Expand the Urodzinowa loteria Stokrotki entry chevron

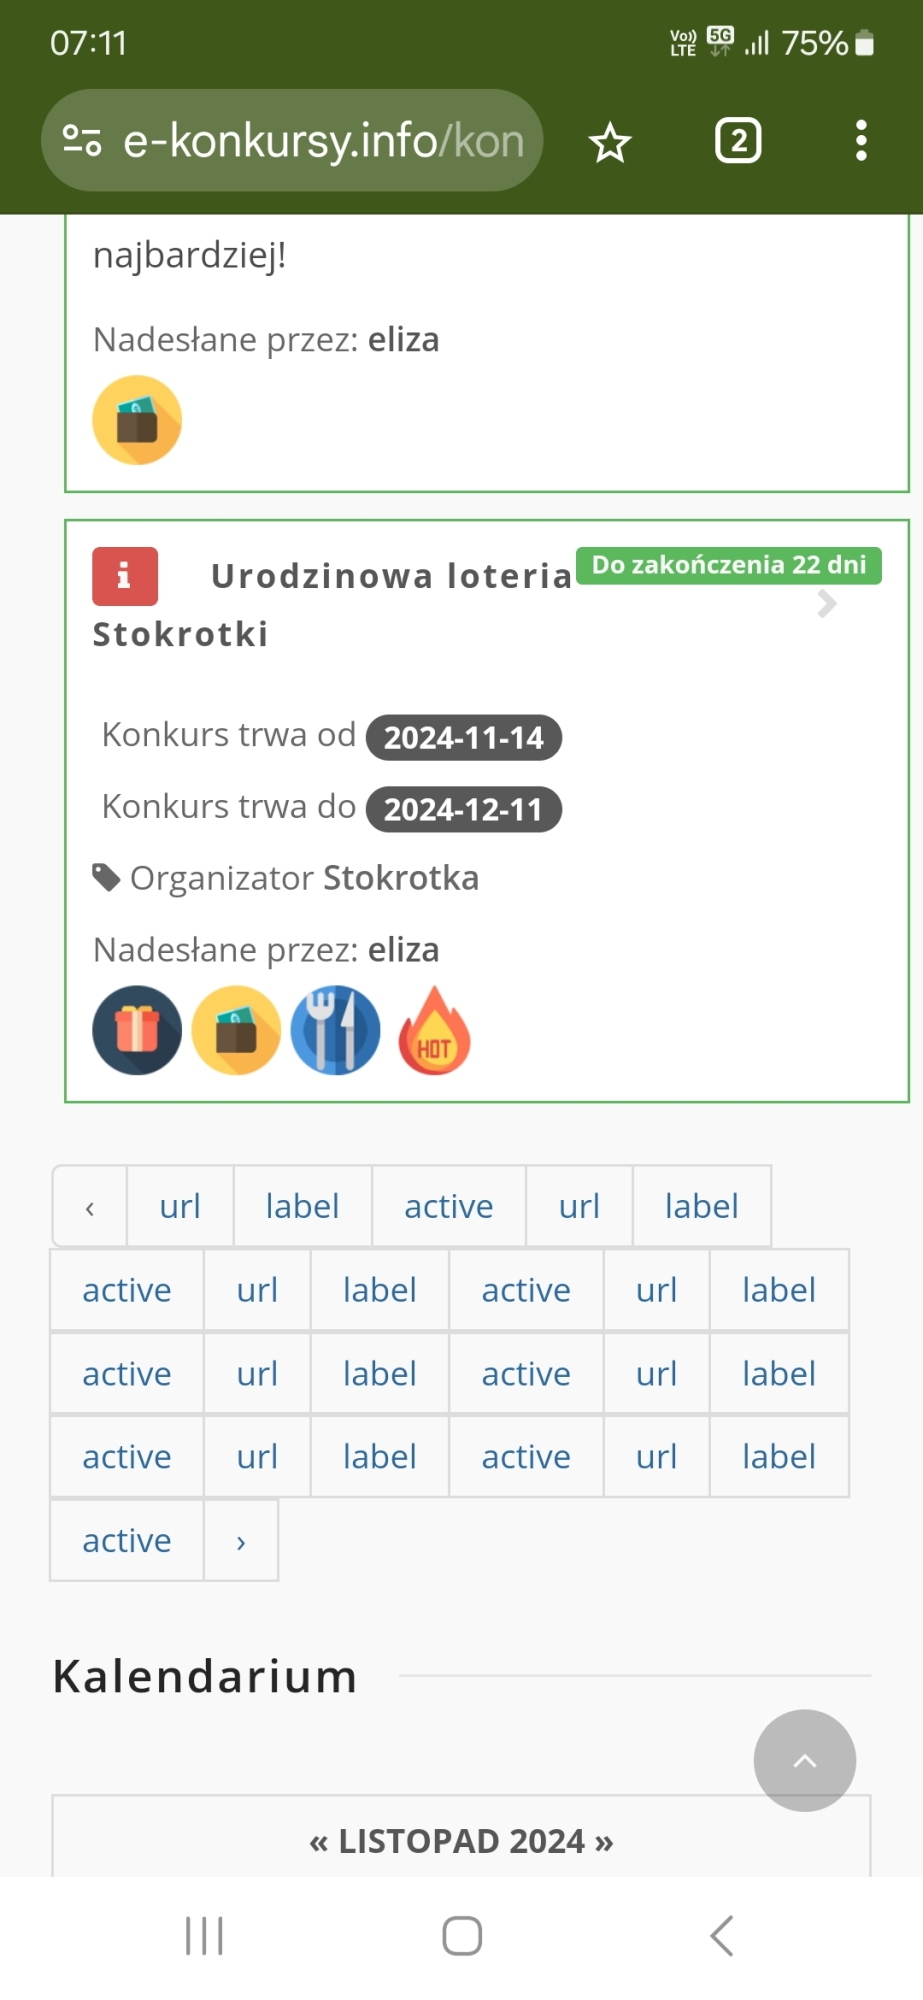pyautogui.click(x=827, y=604)
